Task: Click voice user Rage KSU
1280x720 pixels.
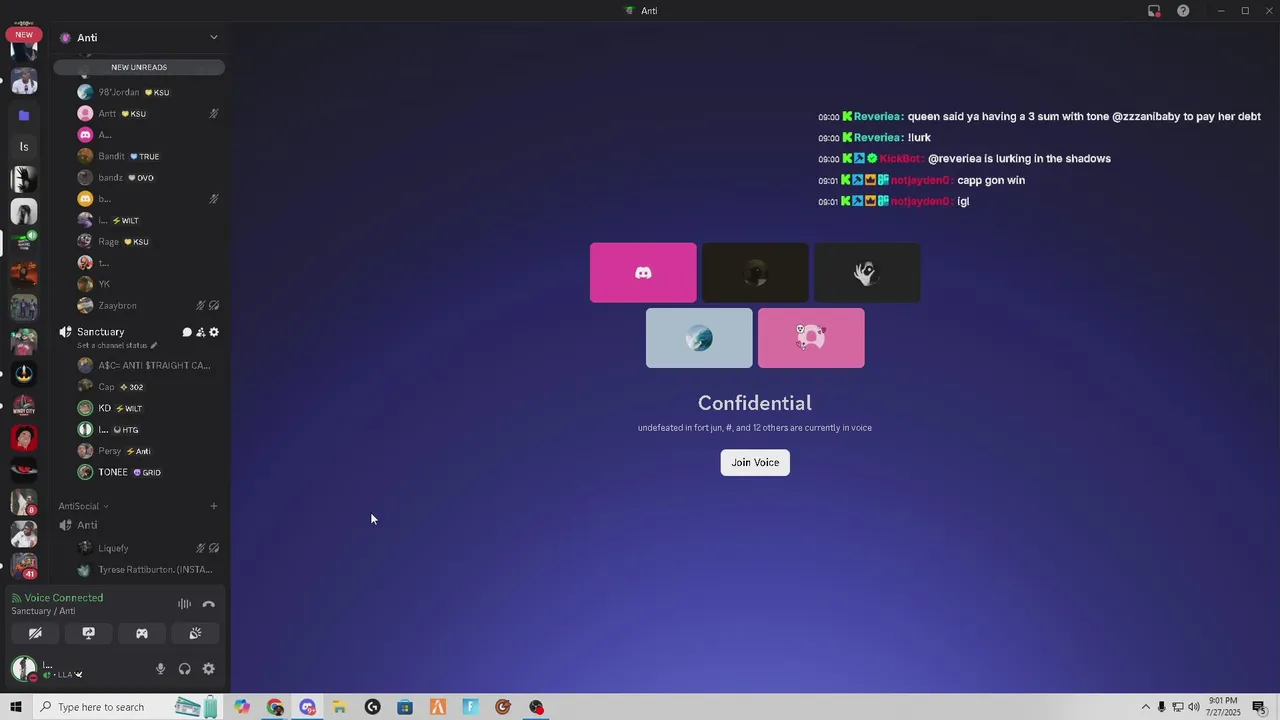Action: (x=150, y=241)
